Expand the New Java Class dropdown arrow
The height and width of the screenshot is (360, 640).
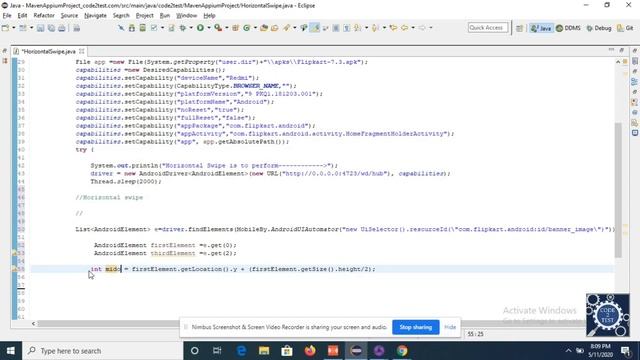click(x=255, y=28)
